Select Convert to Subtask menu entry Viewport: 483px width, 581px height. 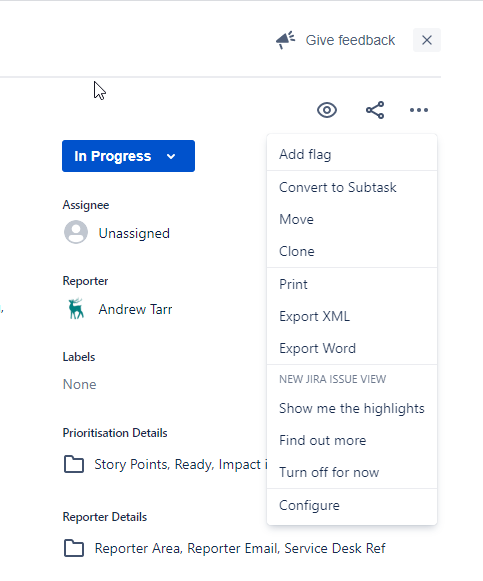tap(352, 187)
